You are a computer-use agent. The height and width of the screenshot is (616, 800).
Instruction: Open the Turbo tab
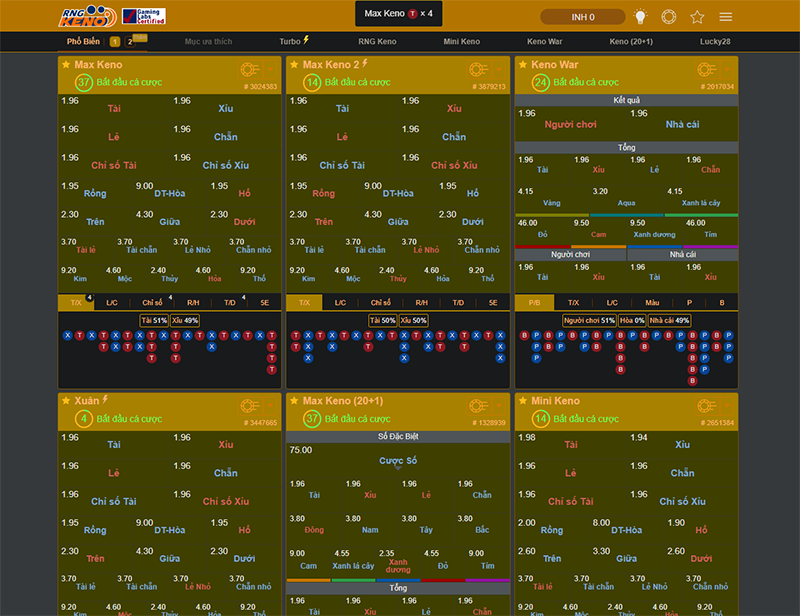click(294, 41)
